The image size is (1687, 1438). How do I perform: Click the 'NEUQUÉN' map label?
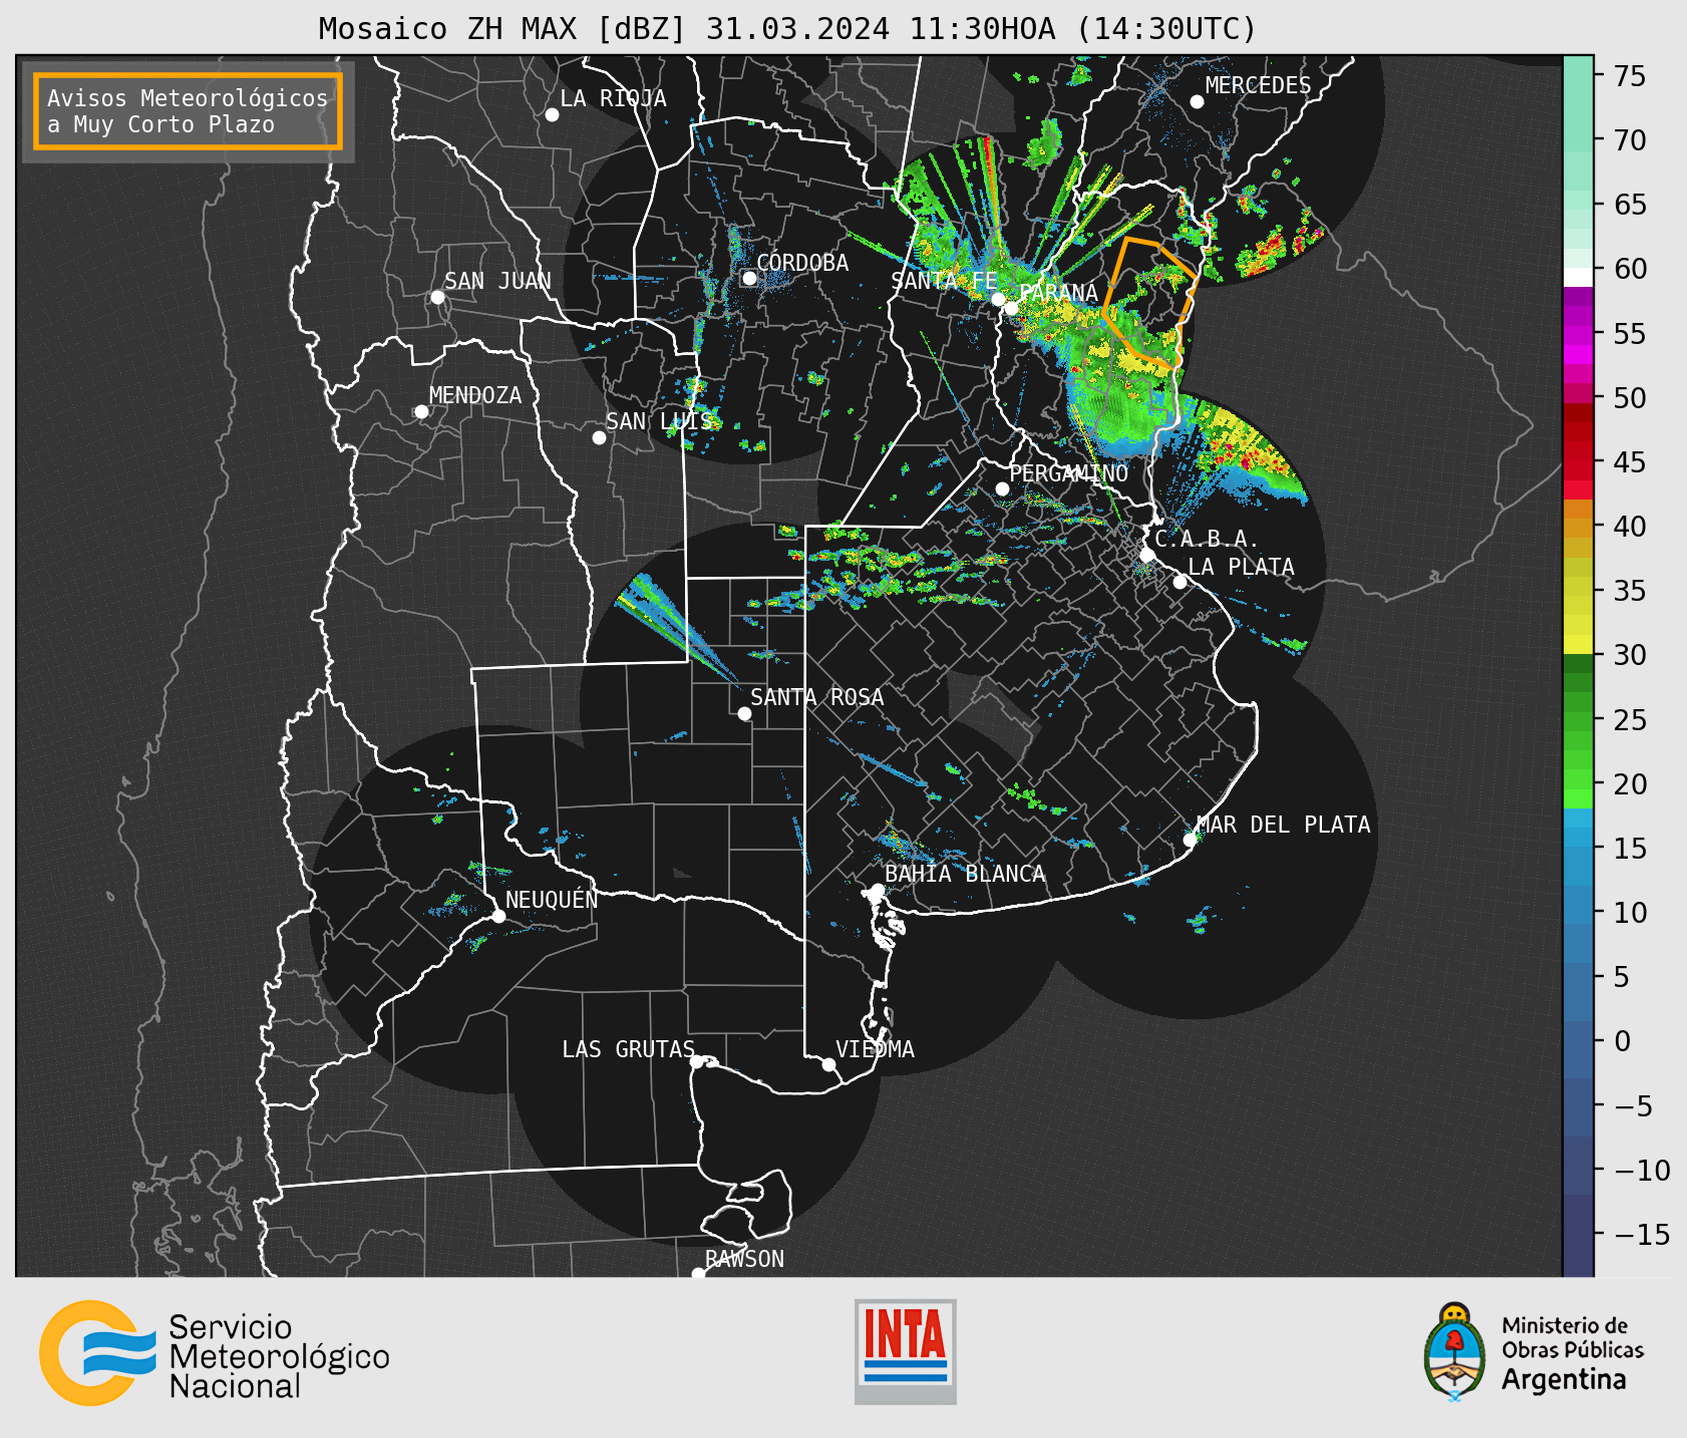[x=552, y=900]
